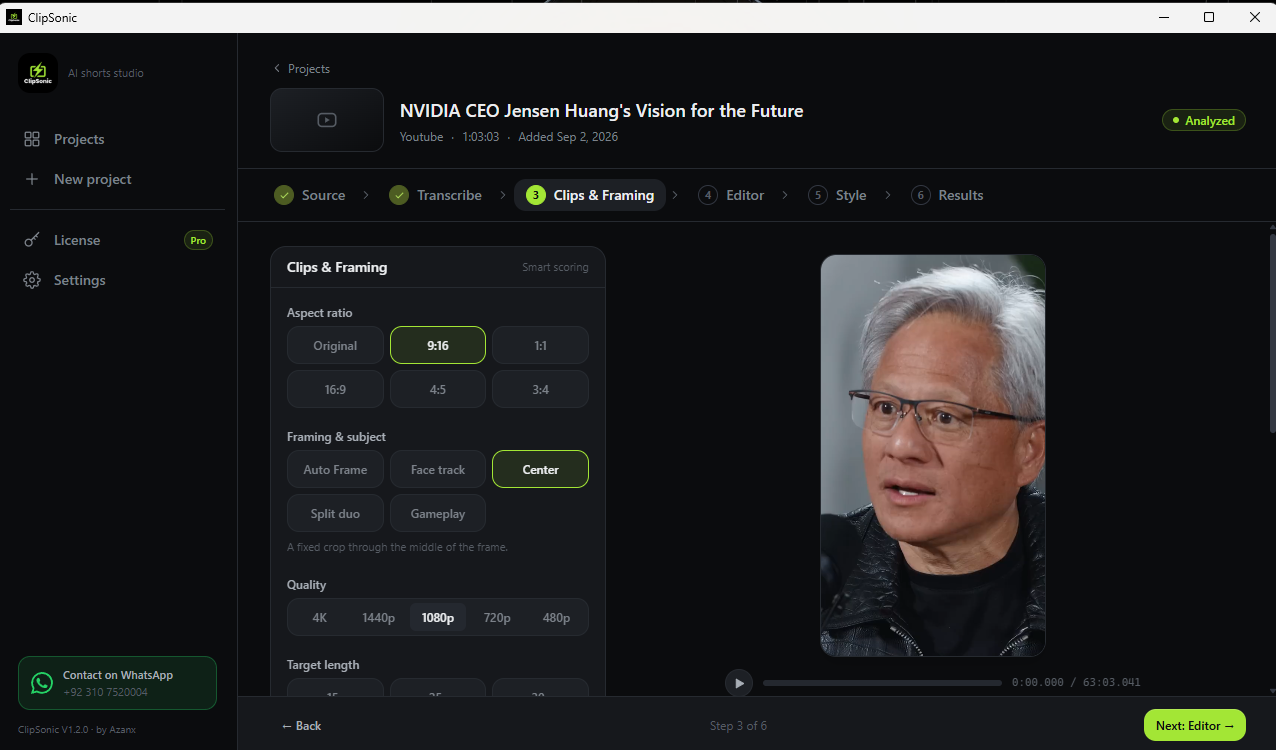Open the Clips & Framing step tab
This screenshot has height=750, width=1276.
590,195
